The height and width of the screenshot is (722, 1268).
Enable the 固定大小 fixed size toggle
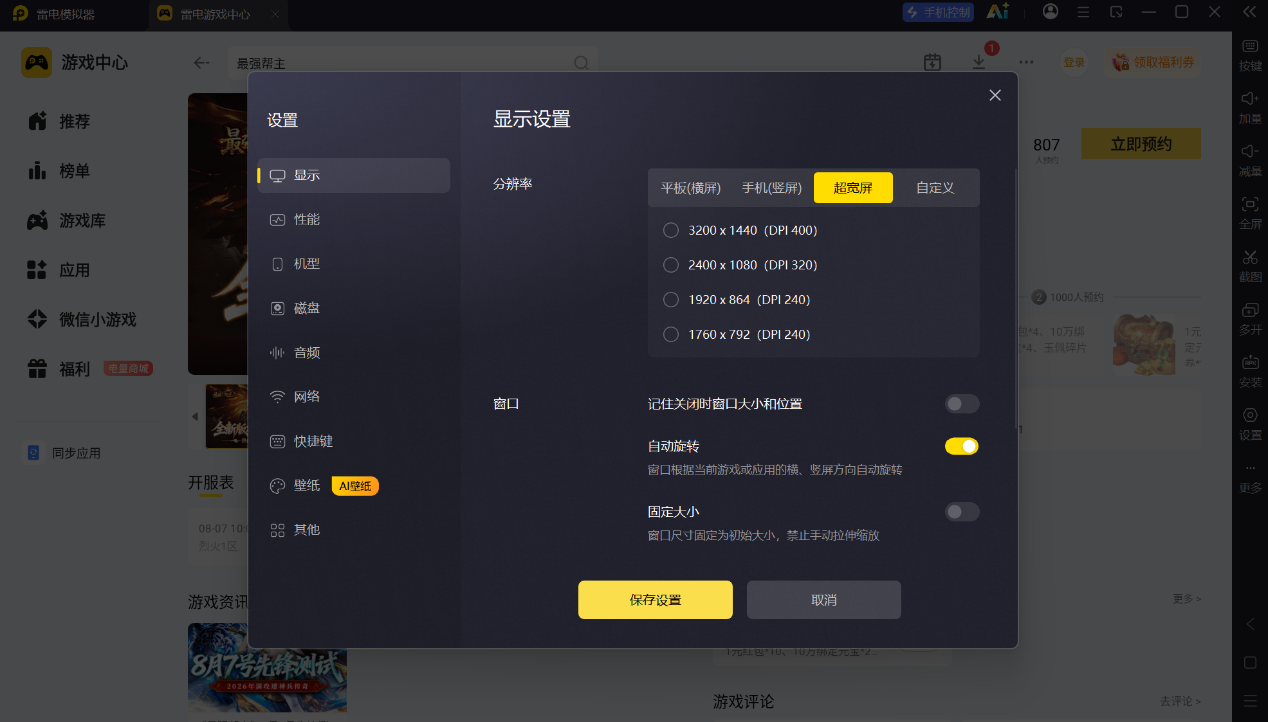[x=962, y=512]
